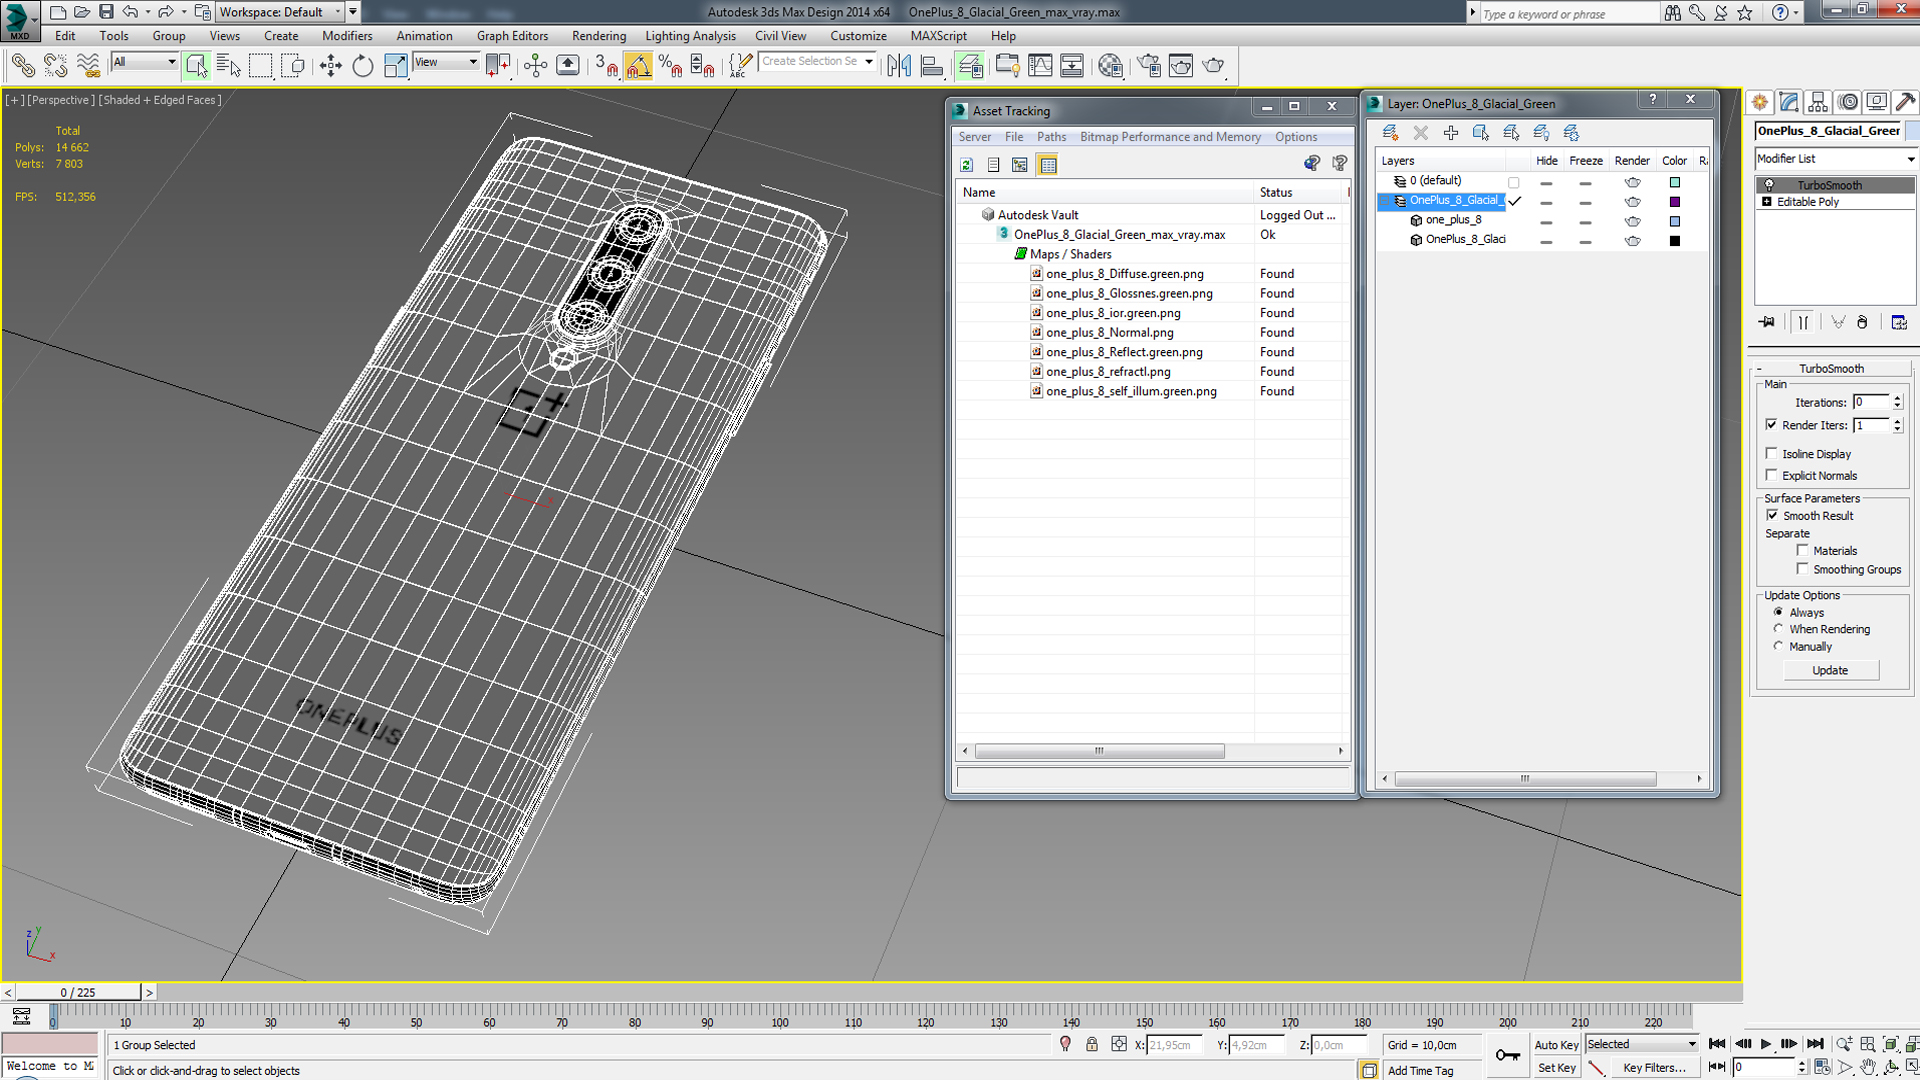Viewport: 1920px width, 1080px height.
Task: Open Select by Name tool
Action: pyautogui.click(x=228, y=66)
